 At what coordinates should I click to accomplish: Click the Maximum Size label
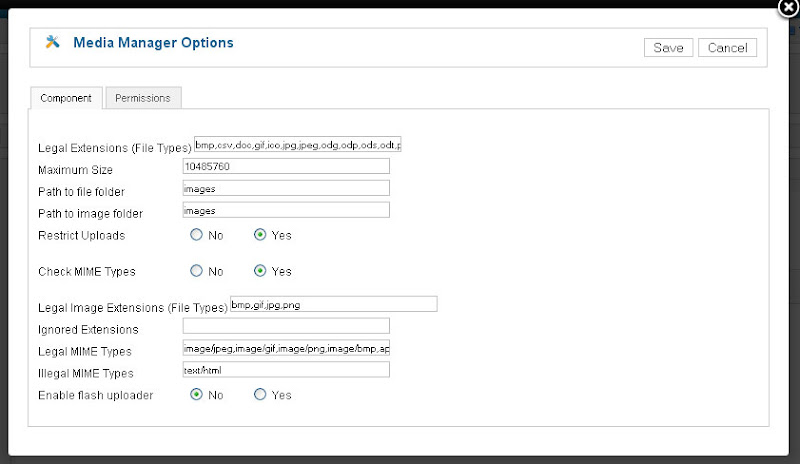coord(76,170)
